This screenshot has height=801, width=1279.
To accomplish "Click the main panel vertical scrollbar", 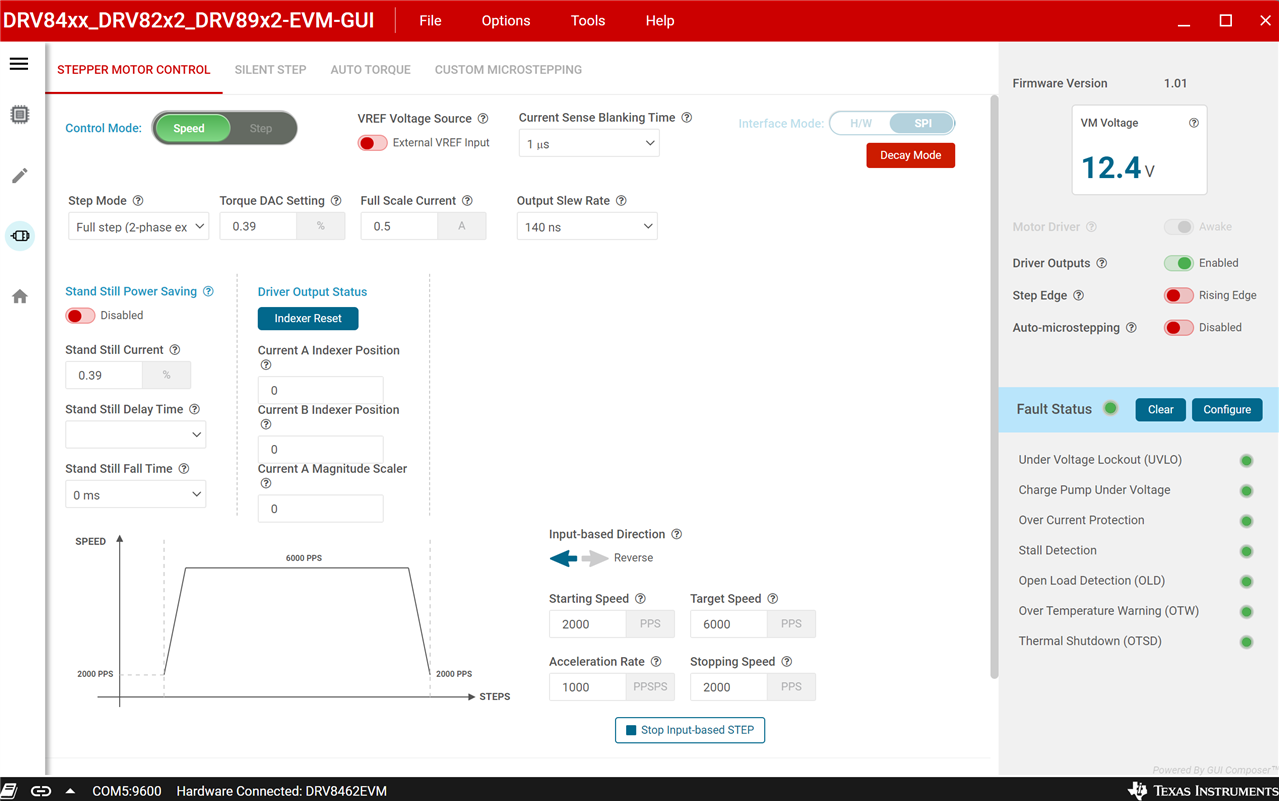I will (994, 387).
